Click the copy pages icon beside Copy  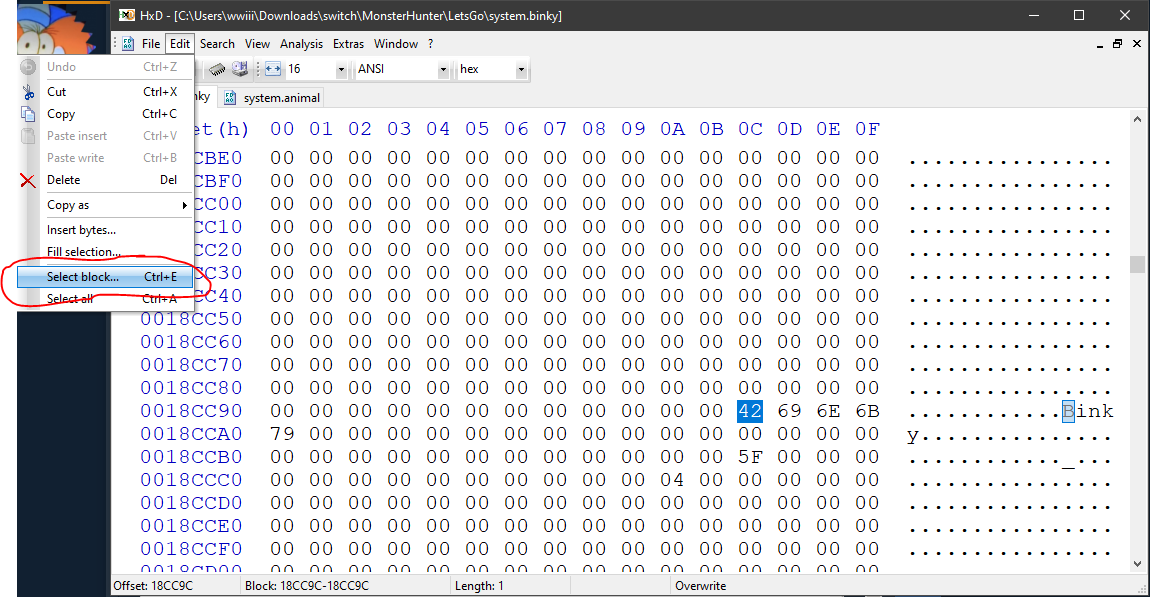coord(28,114)
